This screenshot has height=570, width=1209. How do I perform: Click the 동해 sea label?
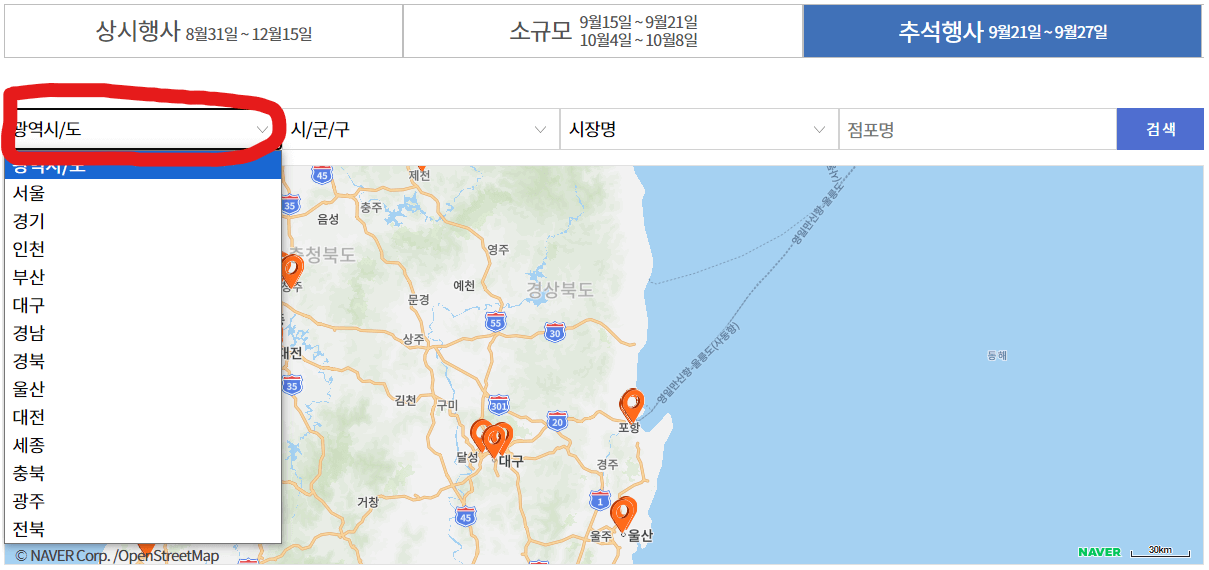coord(997,355)
